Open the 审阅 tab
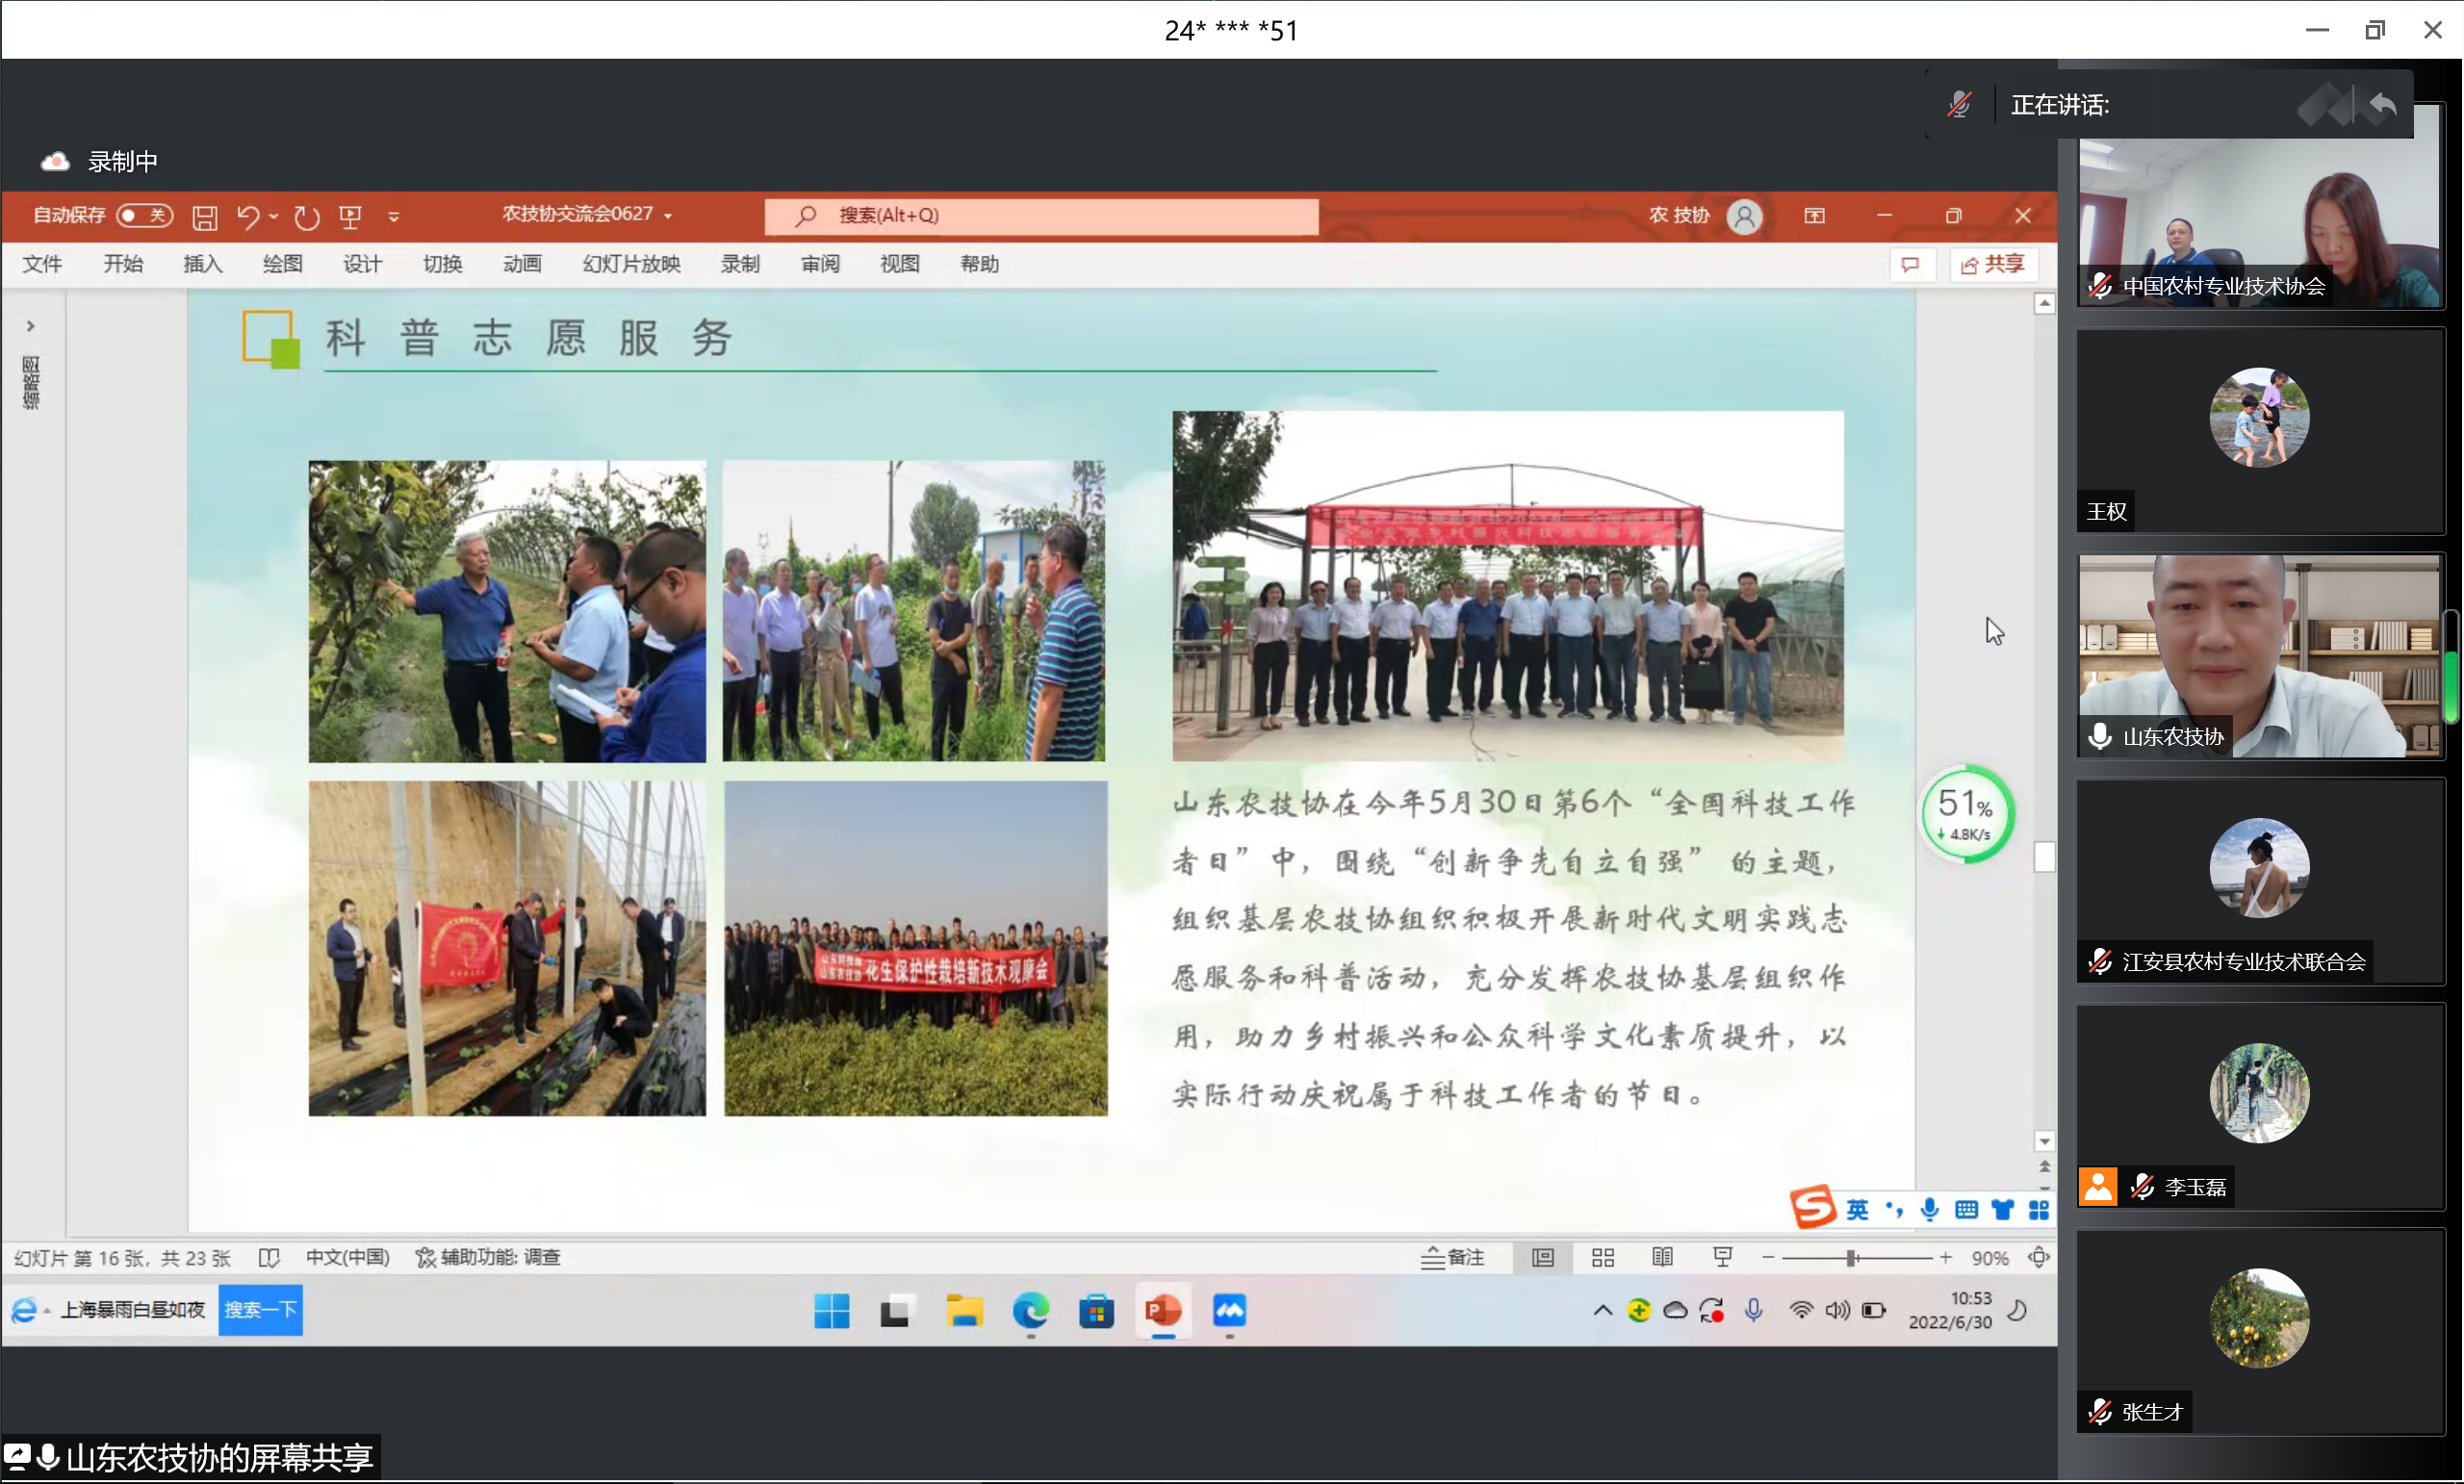Screen dimensions: 2464x1484 pyautogui.click(x=820, y=264)
